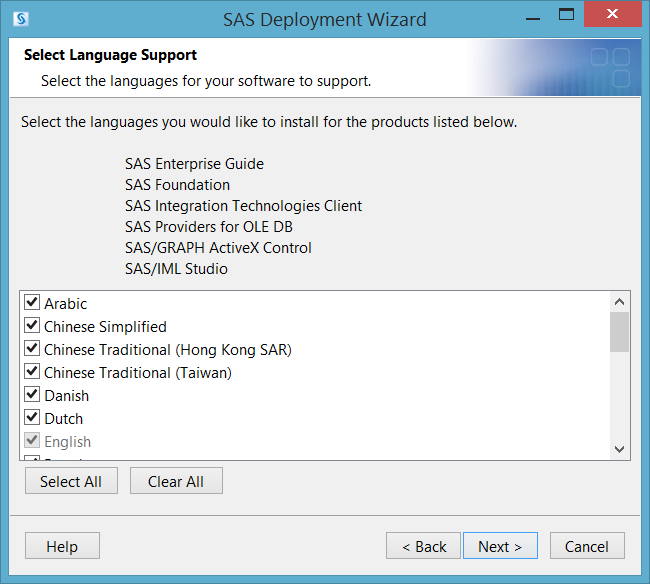
Task: Click the language list scrollbar thumb
Action: click(x=619, y=332)
